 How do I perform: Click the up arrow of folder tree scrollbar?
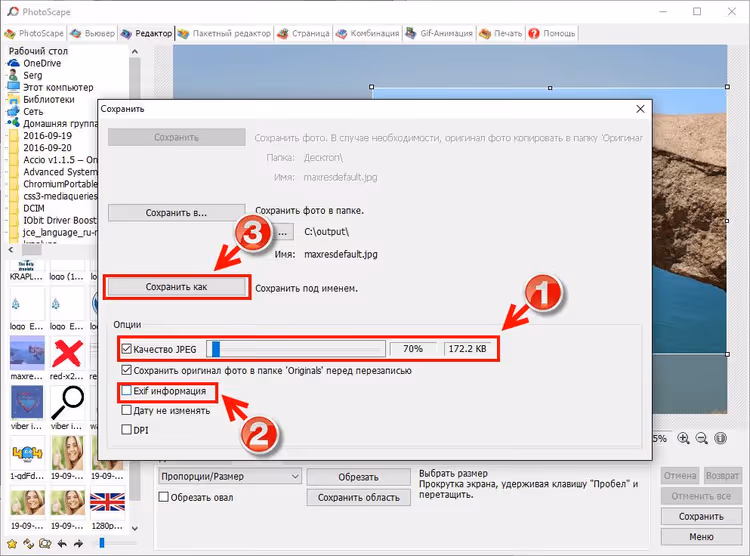tap(135, 52)
